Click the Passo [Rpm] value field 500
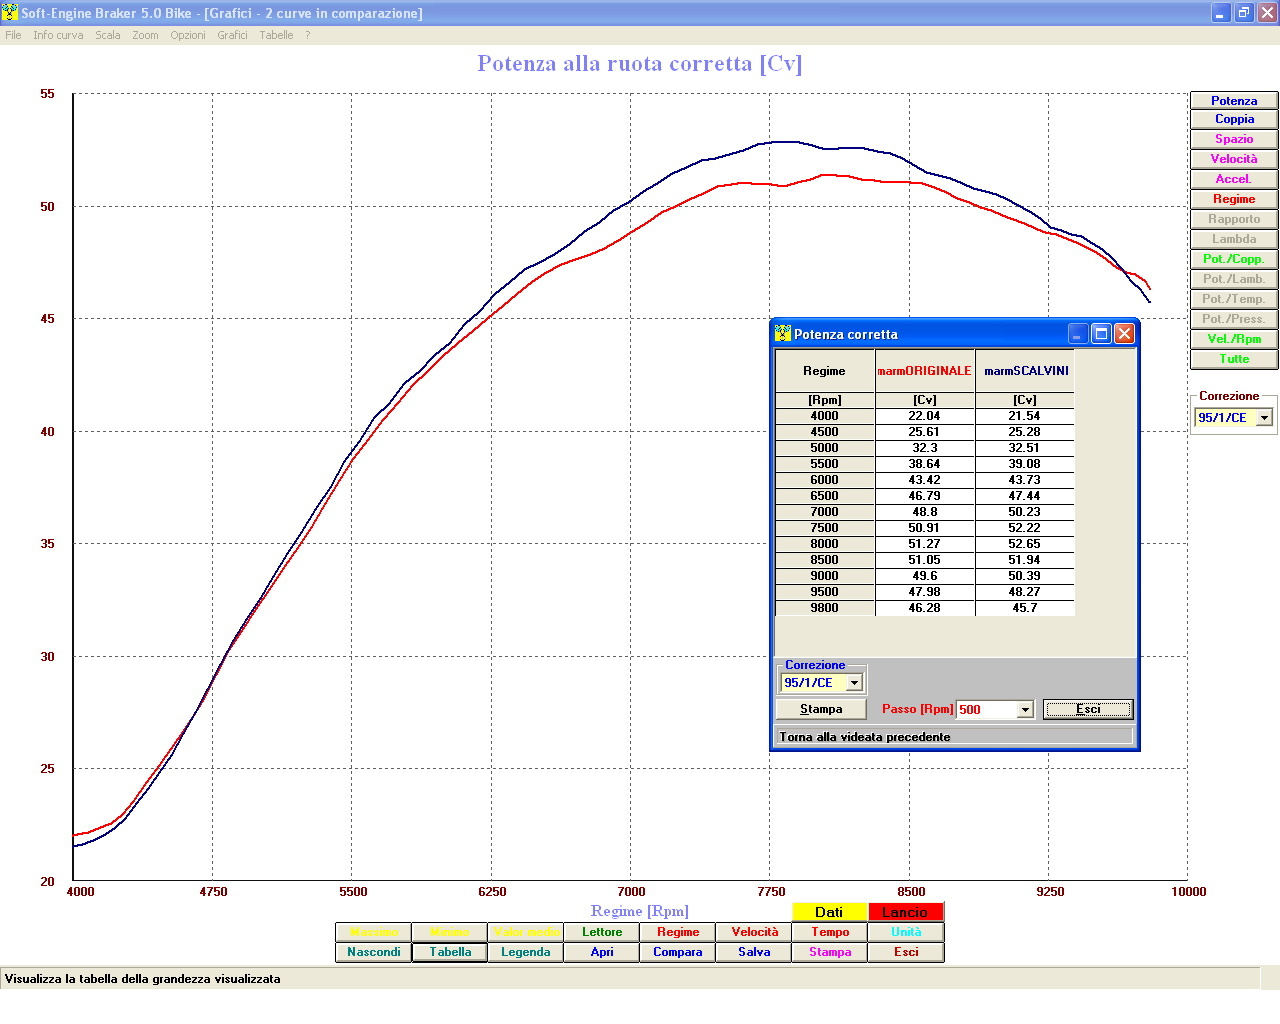This screenshot has height=1024, width=1280. click(986, 710)
